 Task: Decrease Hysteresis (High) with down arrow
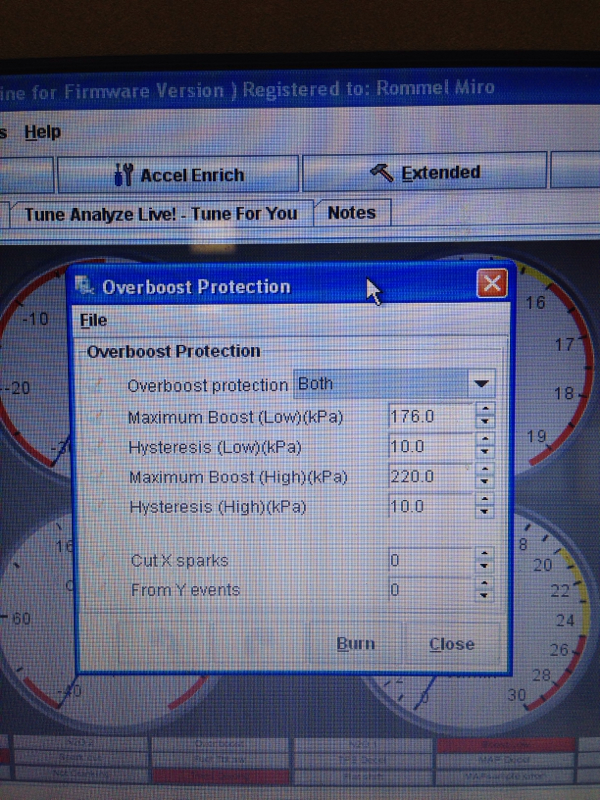coord(485,512)
